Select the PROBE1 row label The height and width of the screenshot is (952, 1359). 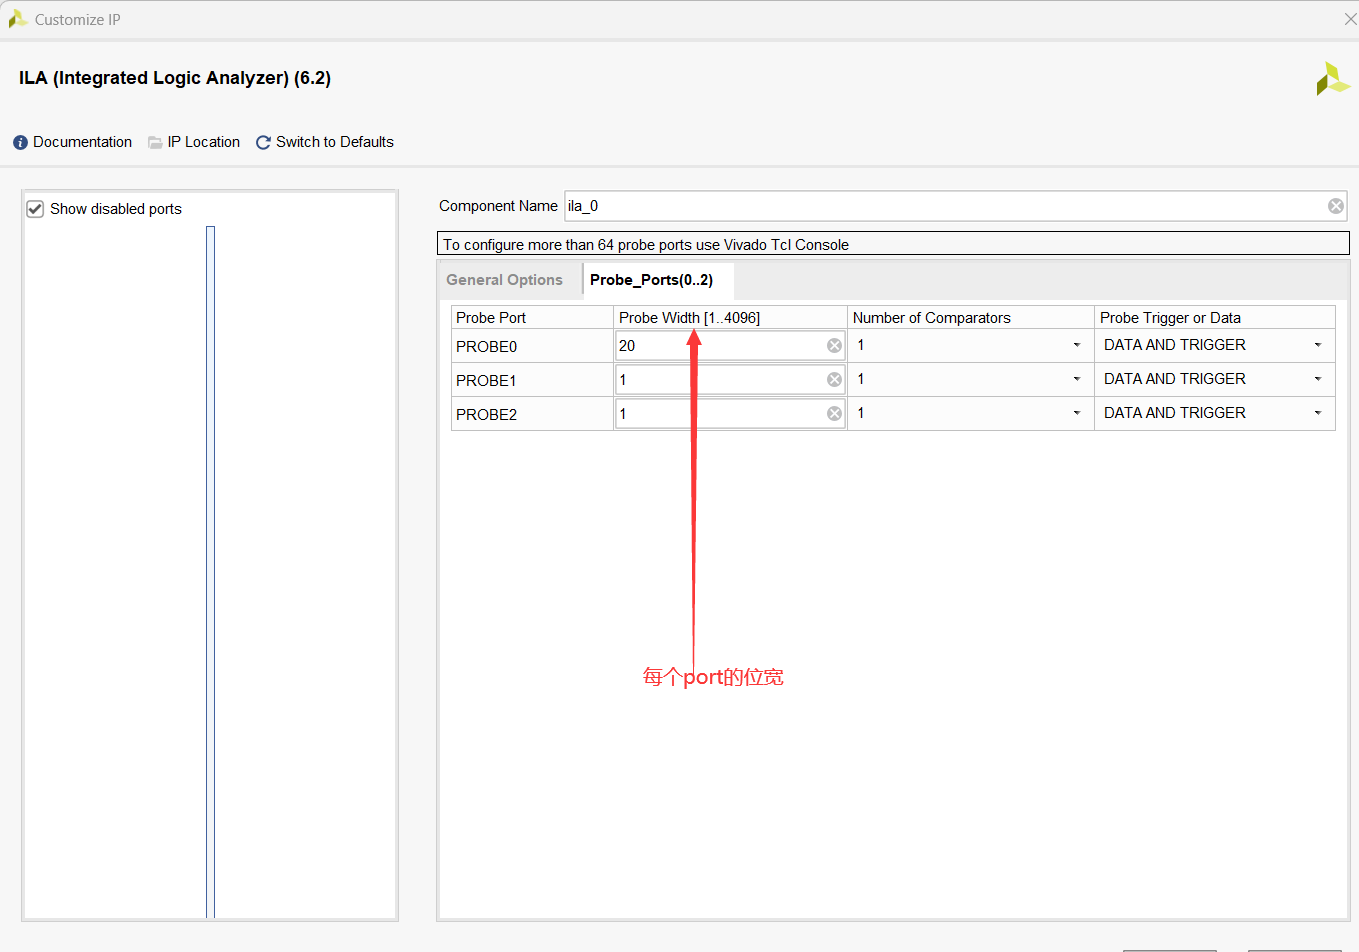tap(487, 381)
